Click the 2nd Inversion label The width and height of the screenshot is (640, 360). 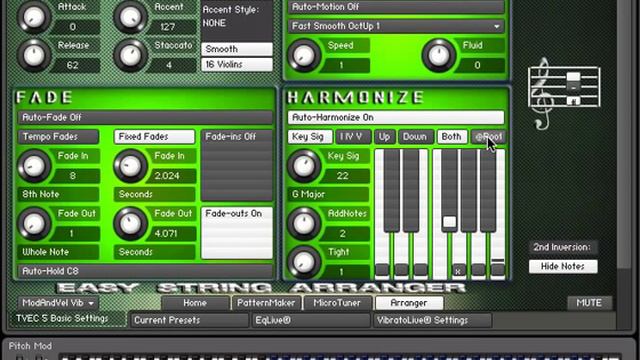pyautogui.click(x=563, y=247)
